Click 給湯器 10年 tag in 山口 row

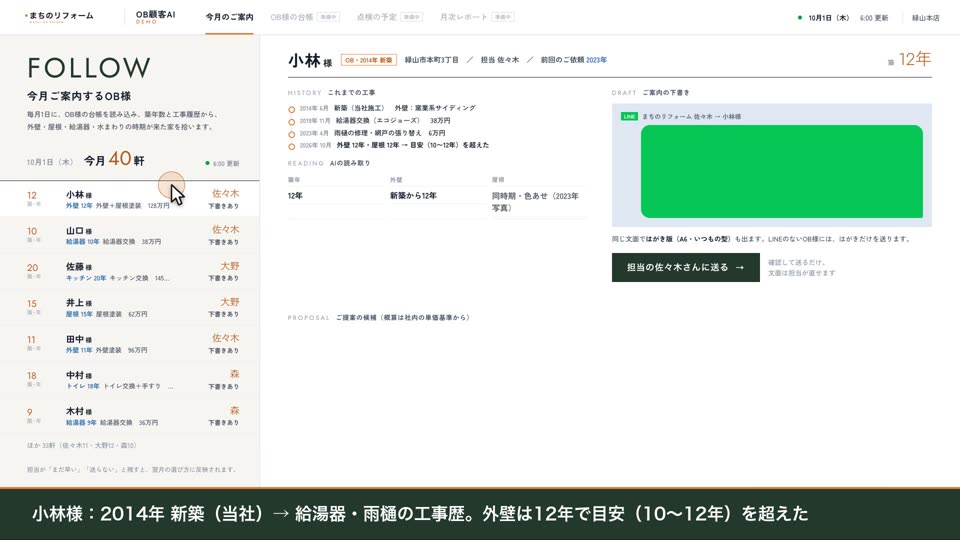click(x=83, y=242)
